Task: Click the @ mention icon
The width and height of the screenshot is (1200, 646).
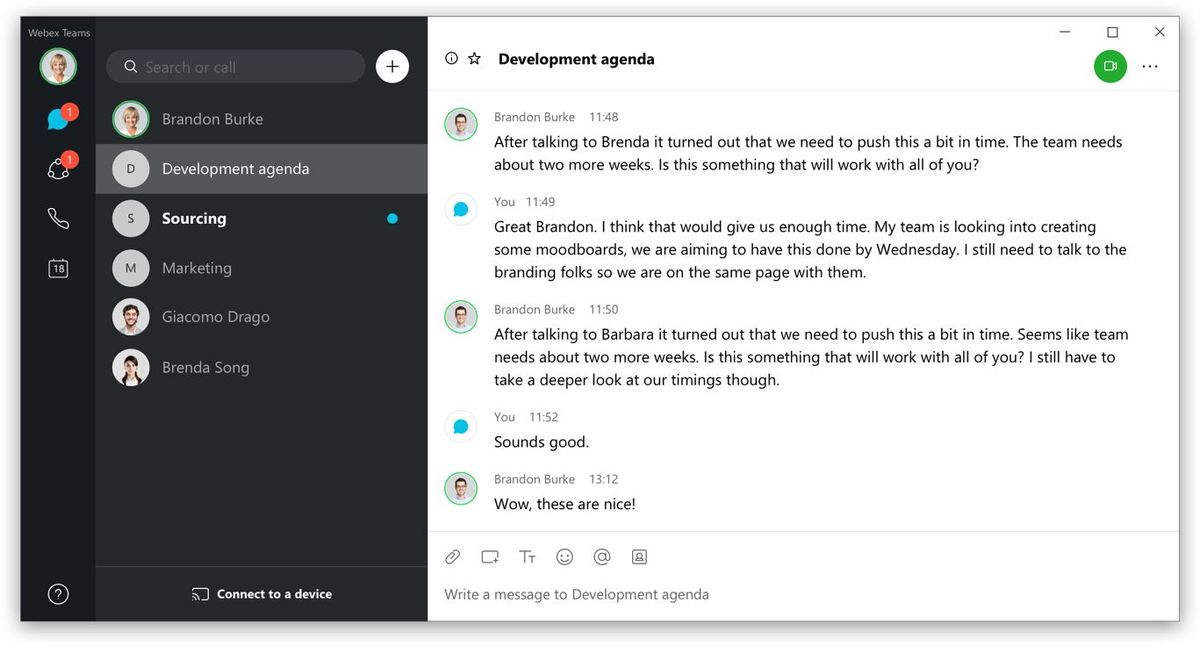Action: coord(602,557)
